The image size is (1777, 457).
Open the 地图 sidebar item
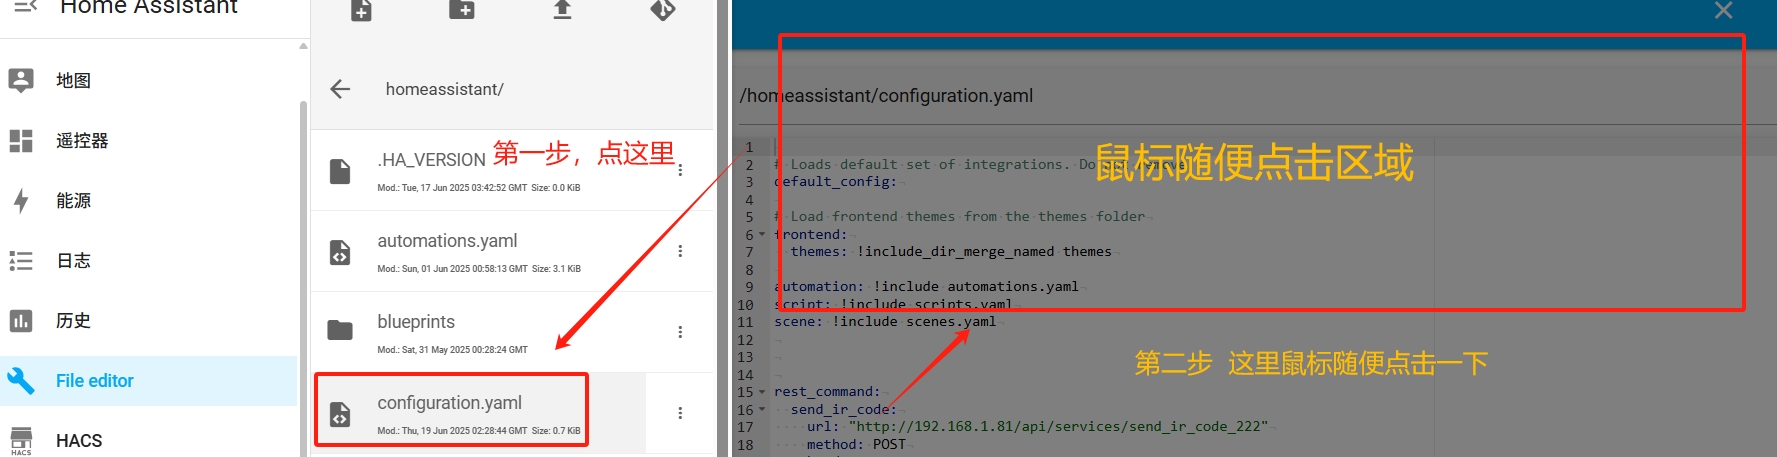[x=148, y=80]
